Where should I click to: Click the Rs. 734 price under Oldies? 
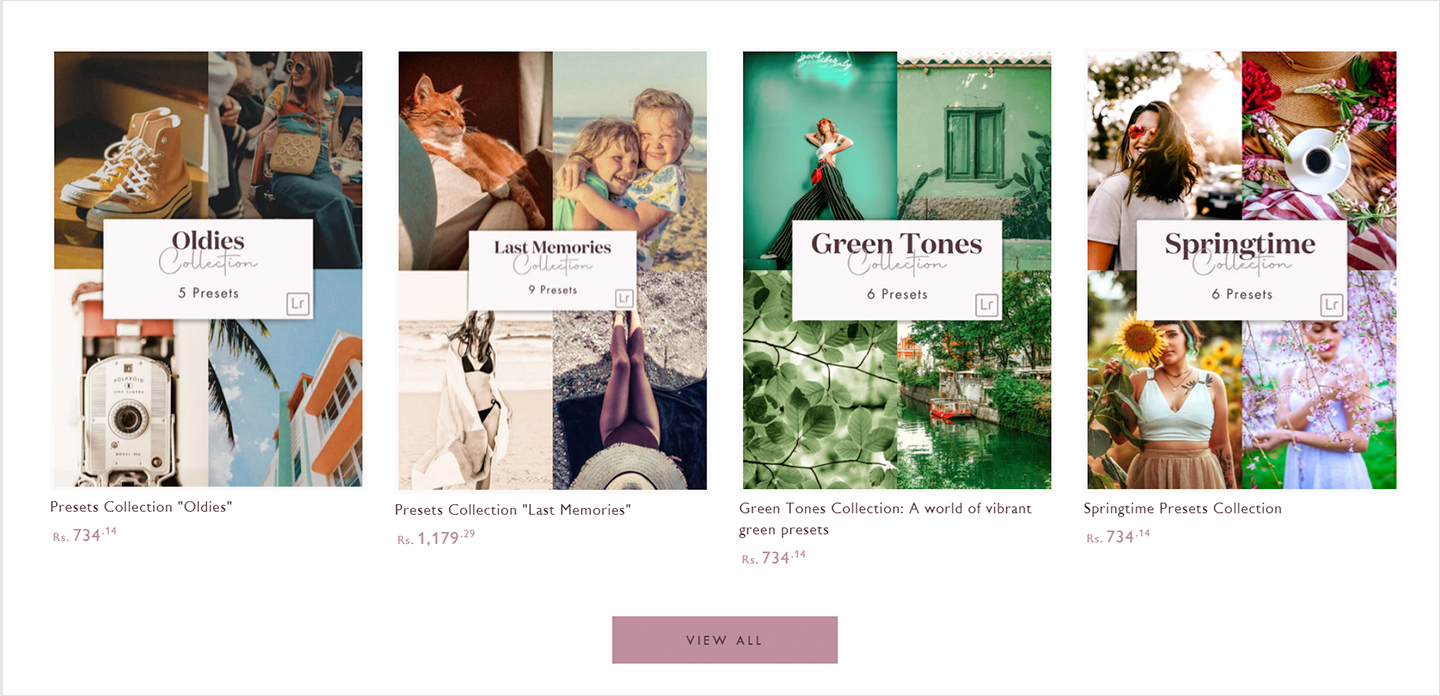pos(85,535)
